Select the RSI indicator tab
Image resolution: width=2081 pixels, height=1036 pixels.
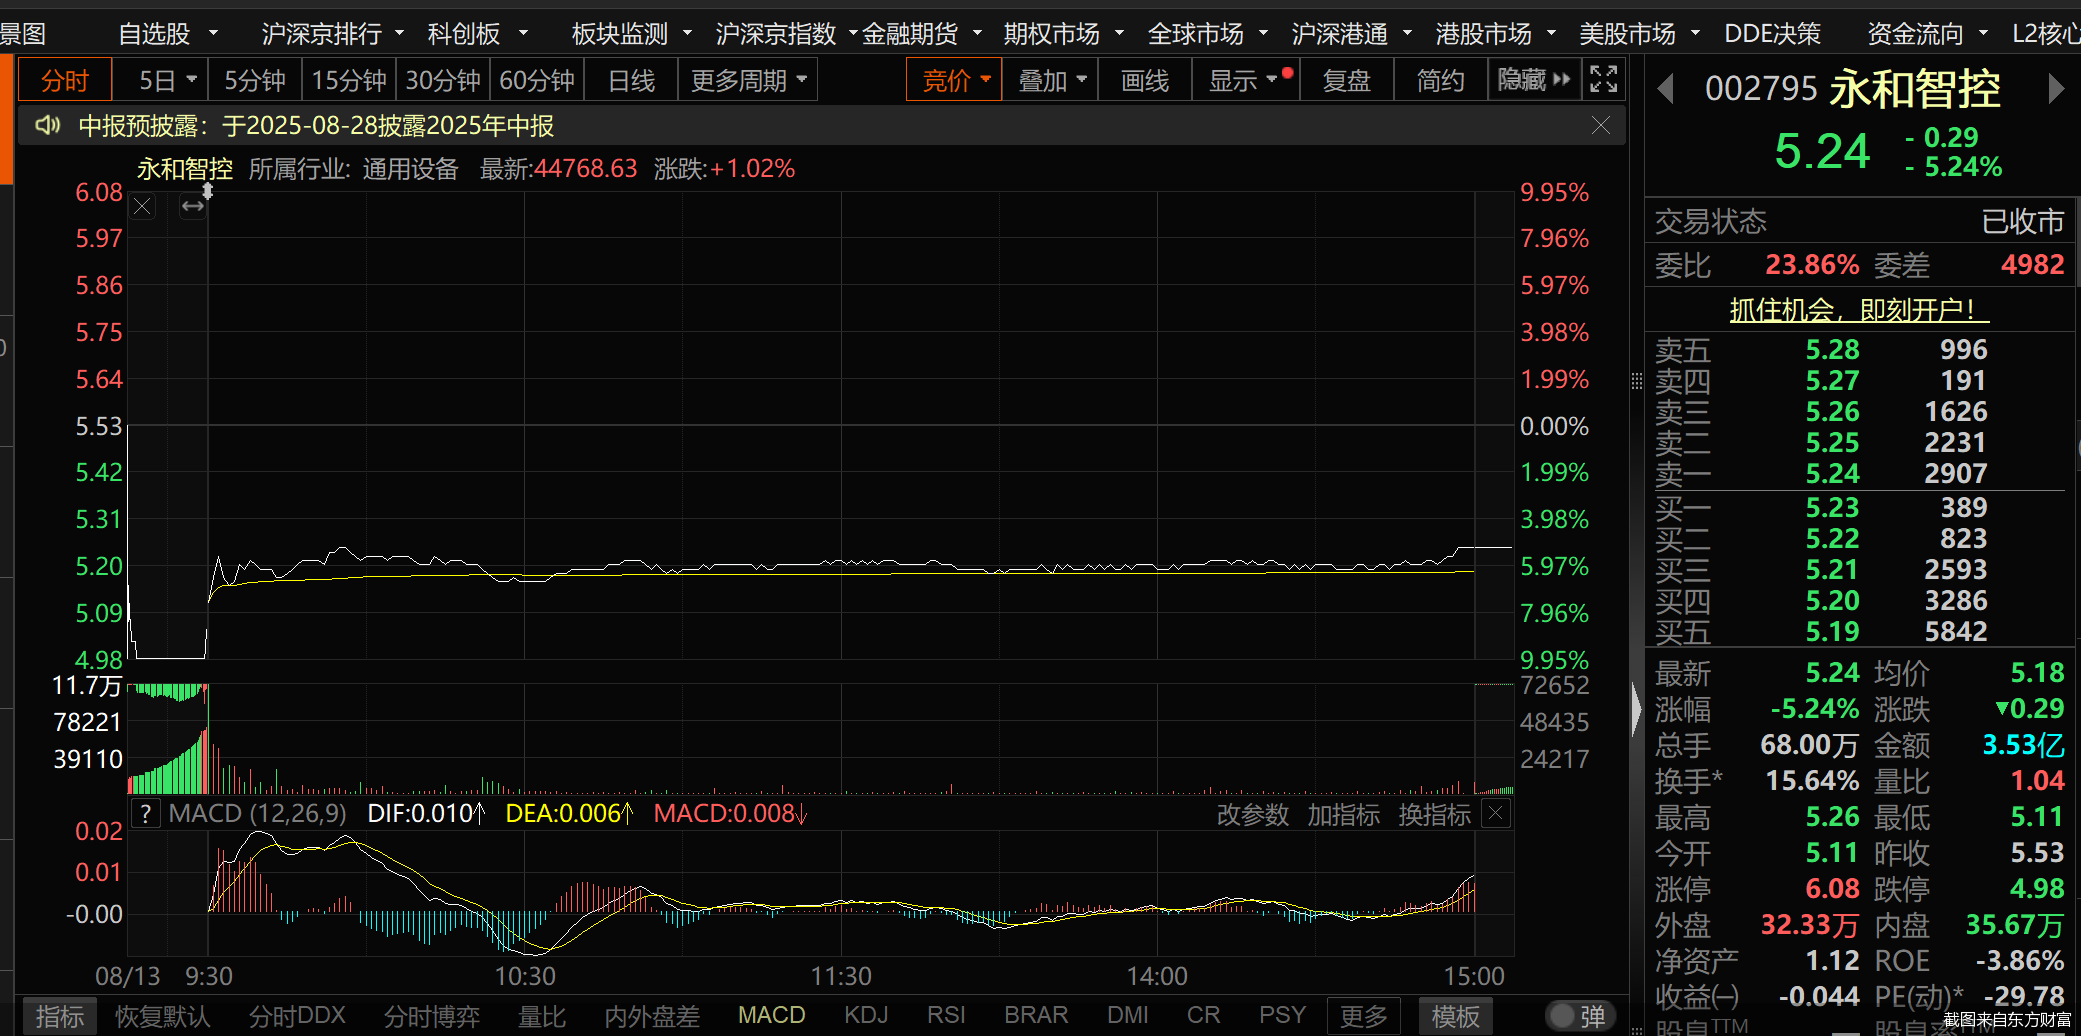pos(946,1015)
